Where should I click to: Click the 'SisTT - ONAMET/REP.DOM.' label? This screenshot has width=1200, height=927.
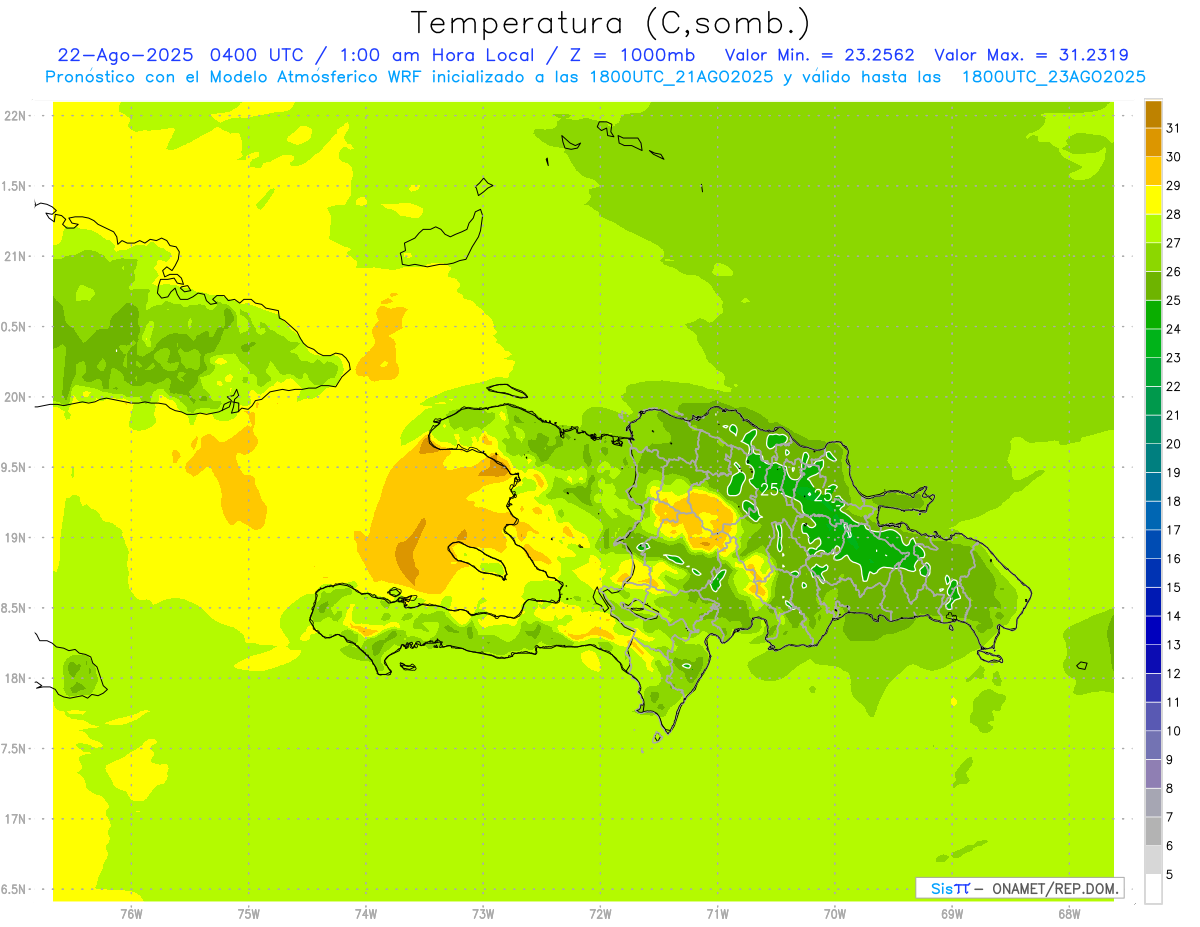point(1020,888)
